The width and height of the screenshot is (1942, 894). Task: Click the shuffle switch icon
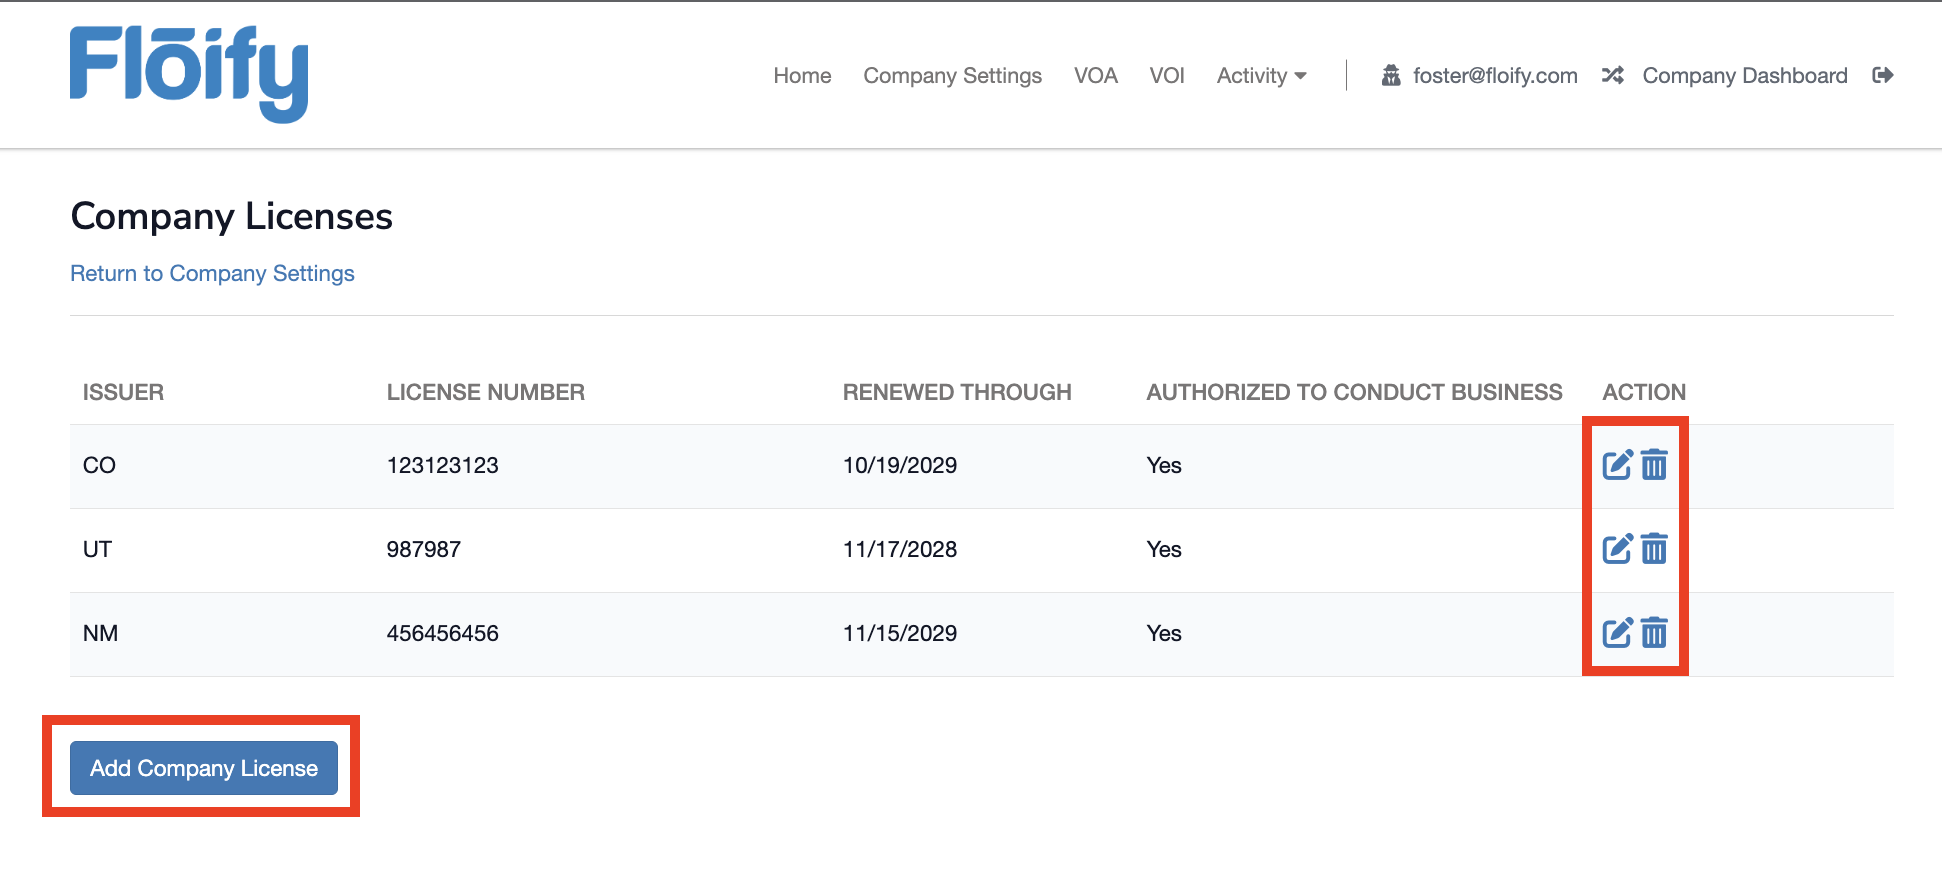click(x=1612, y=76)
